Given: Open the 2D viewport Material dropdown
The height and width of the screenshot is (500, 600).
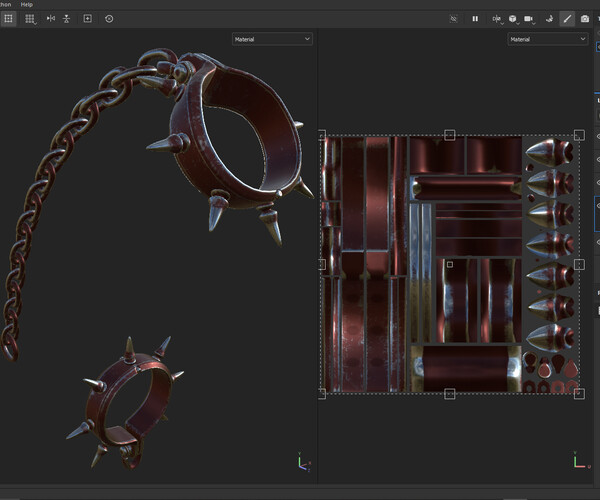Looking at the screenshot, I should click(x=548, y=39).
